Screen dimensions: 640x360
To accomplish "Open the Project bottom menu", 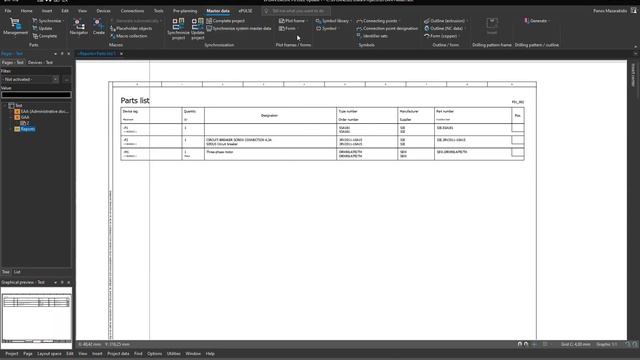I will (x=11, y=353).
